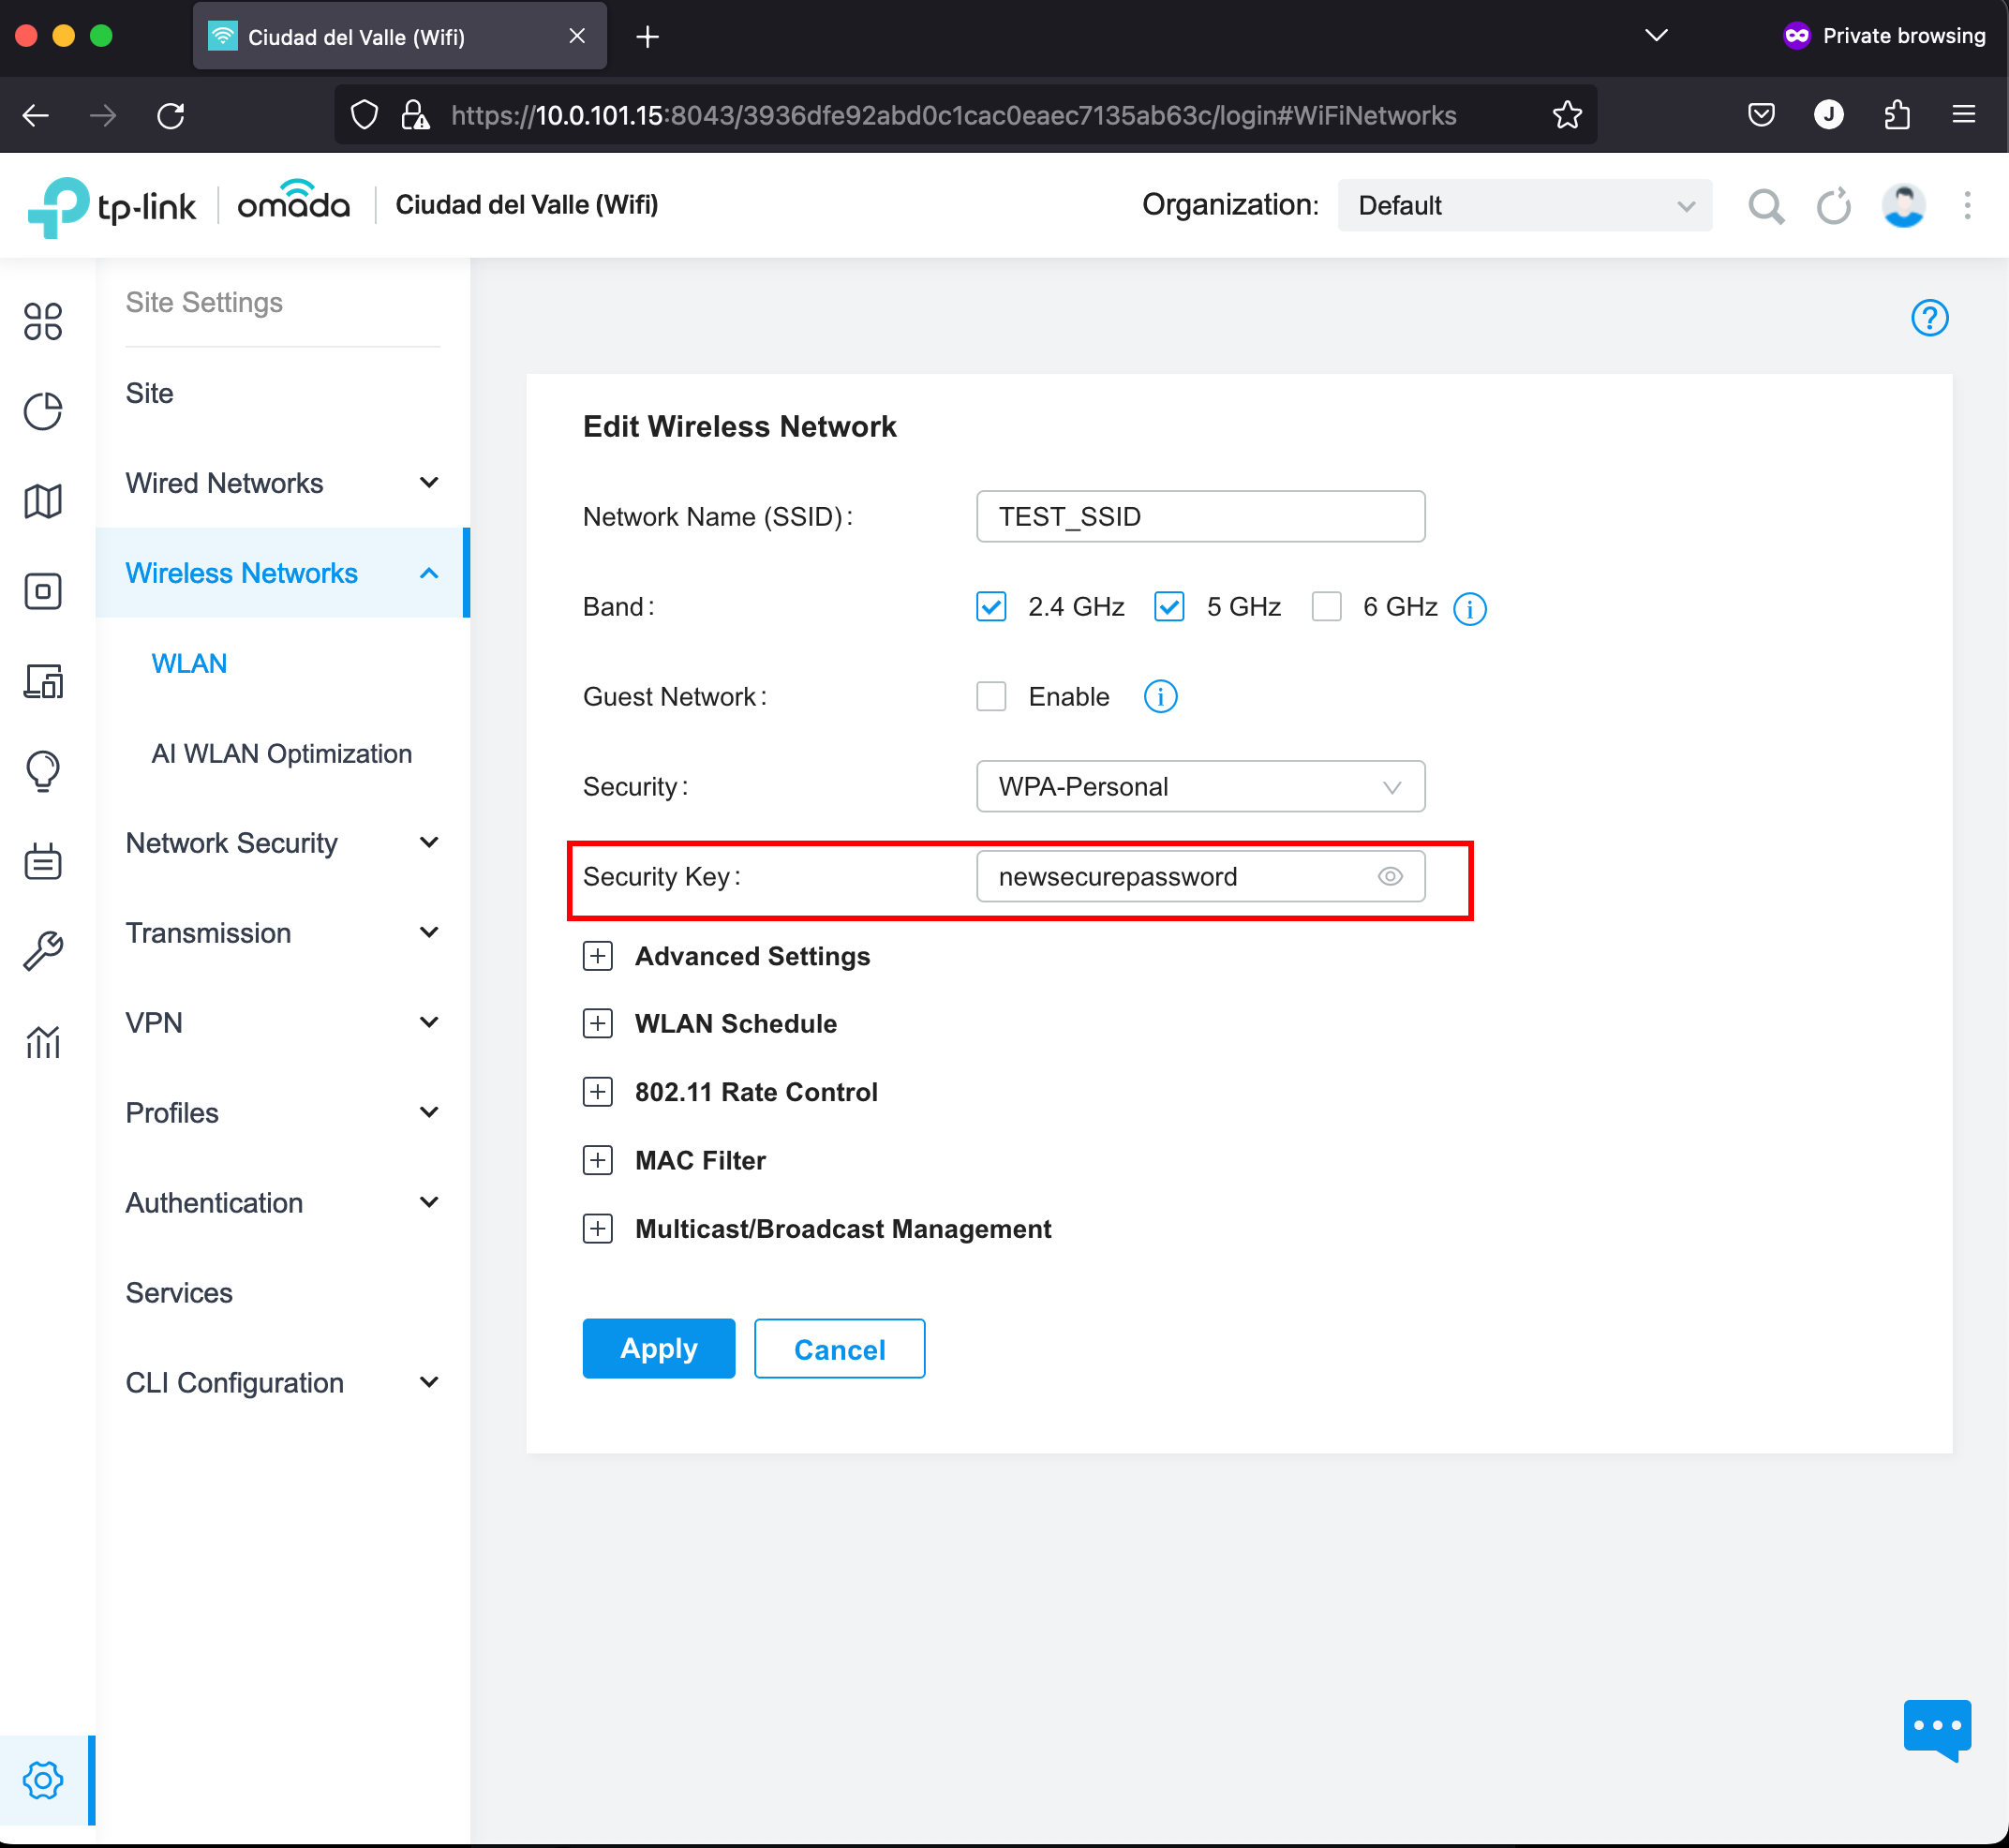This screenshot has height=1848, width=2009.
Task: Expand the Advanced Settings section
Action: coord(597,956)
